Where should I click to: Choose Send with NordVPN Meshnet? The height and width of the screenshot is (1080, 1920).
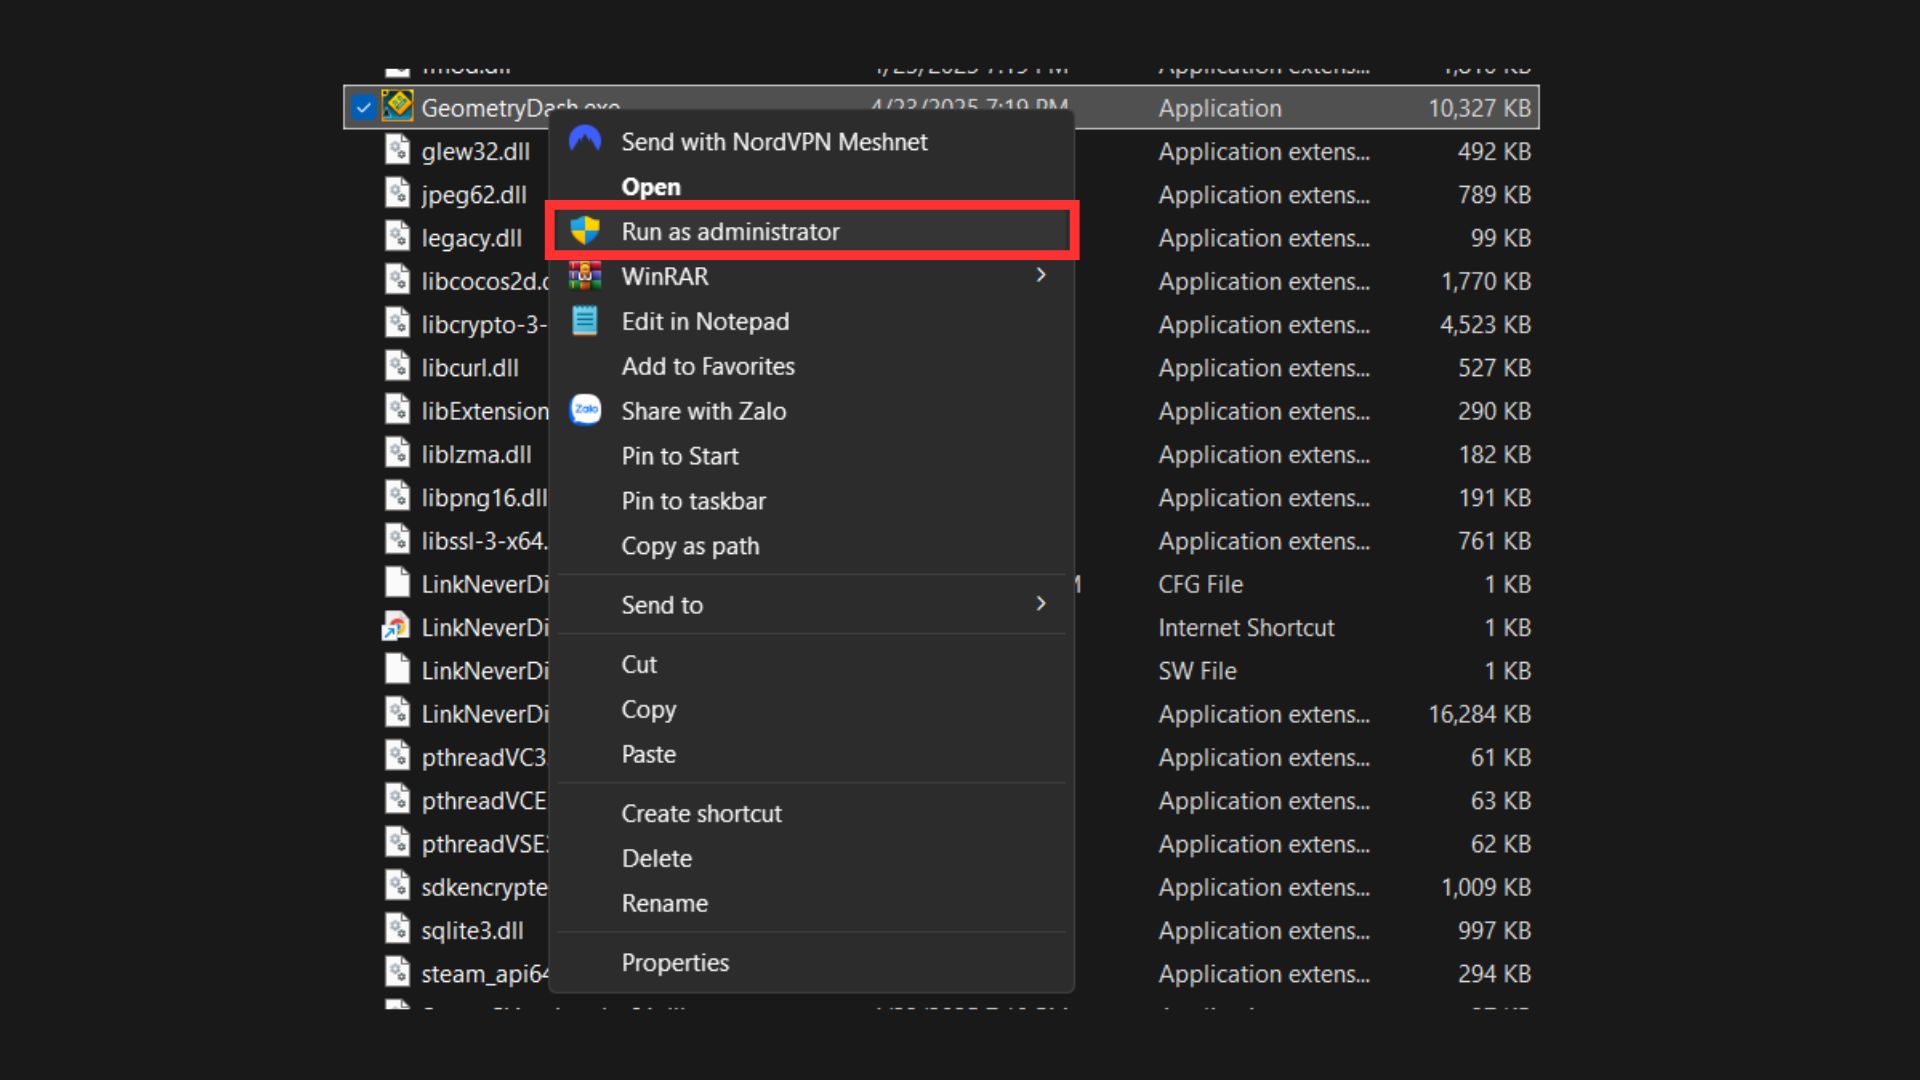pyautogui.click(x=774, y=142)
